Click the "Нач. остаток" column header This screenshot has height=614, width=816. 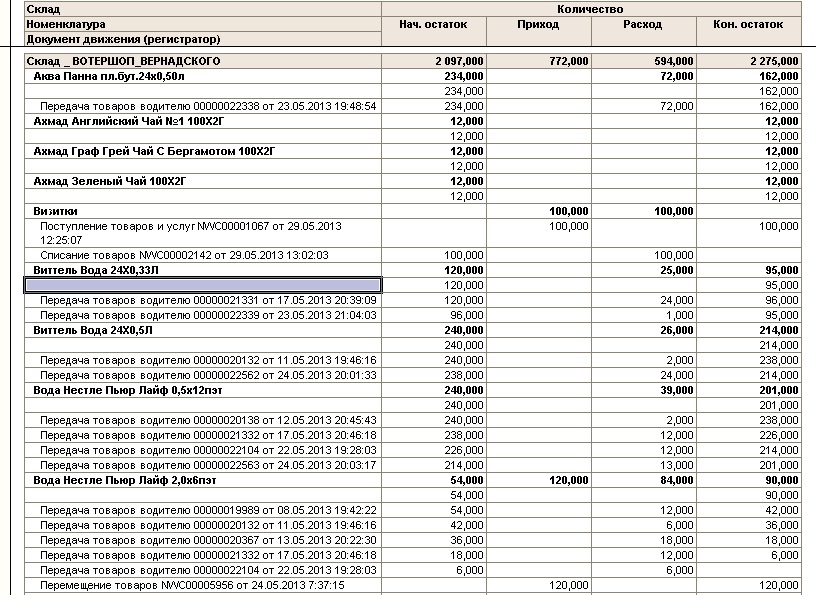[x=434, y=24]
